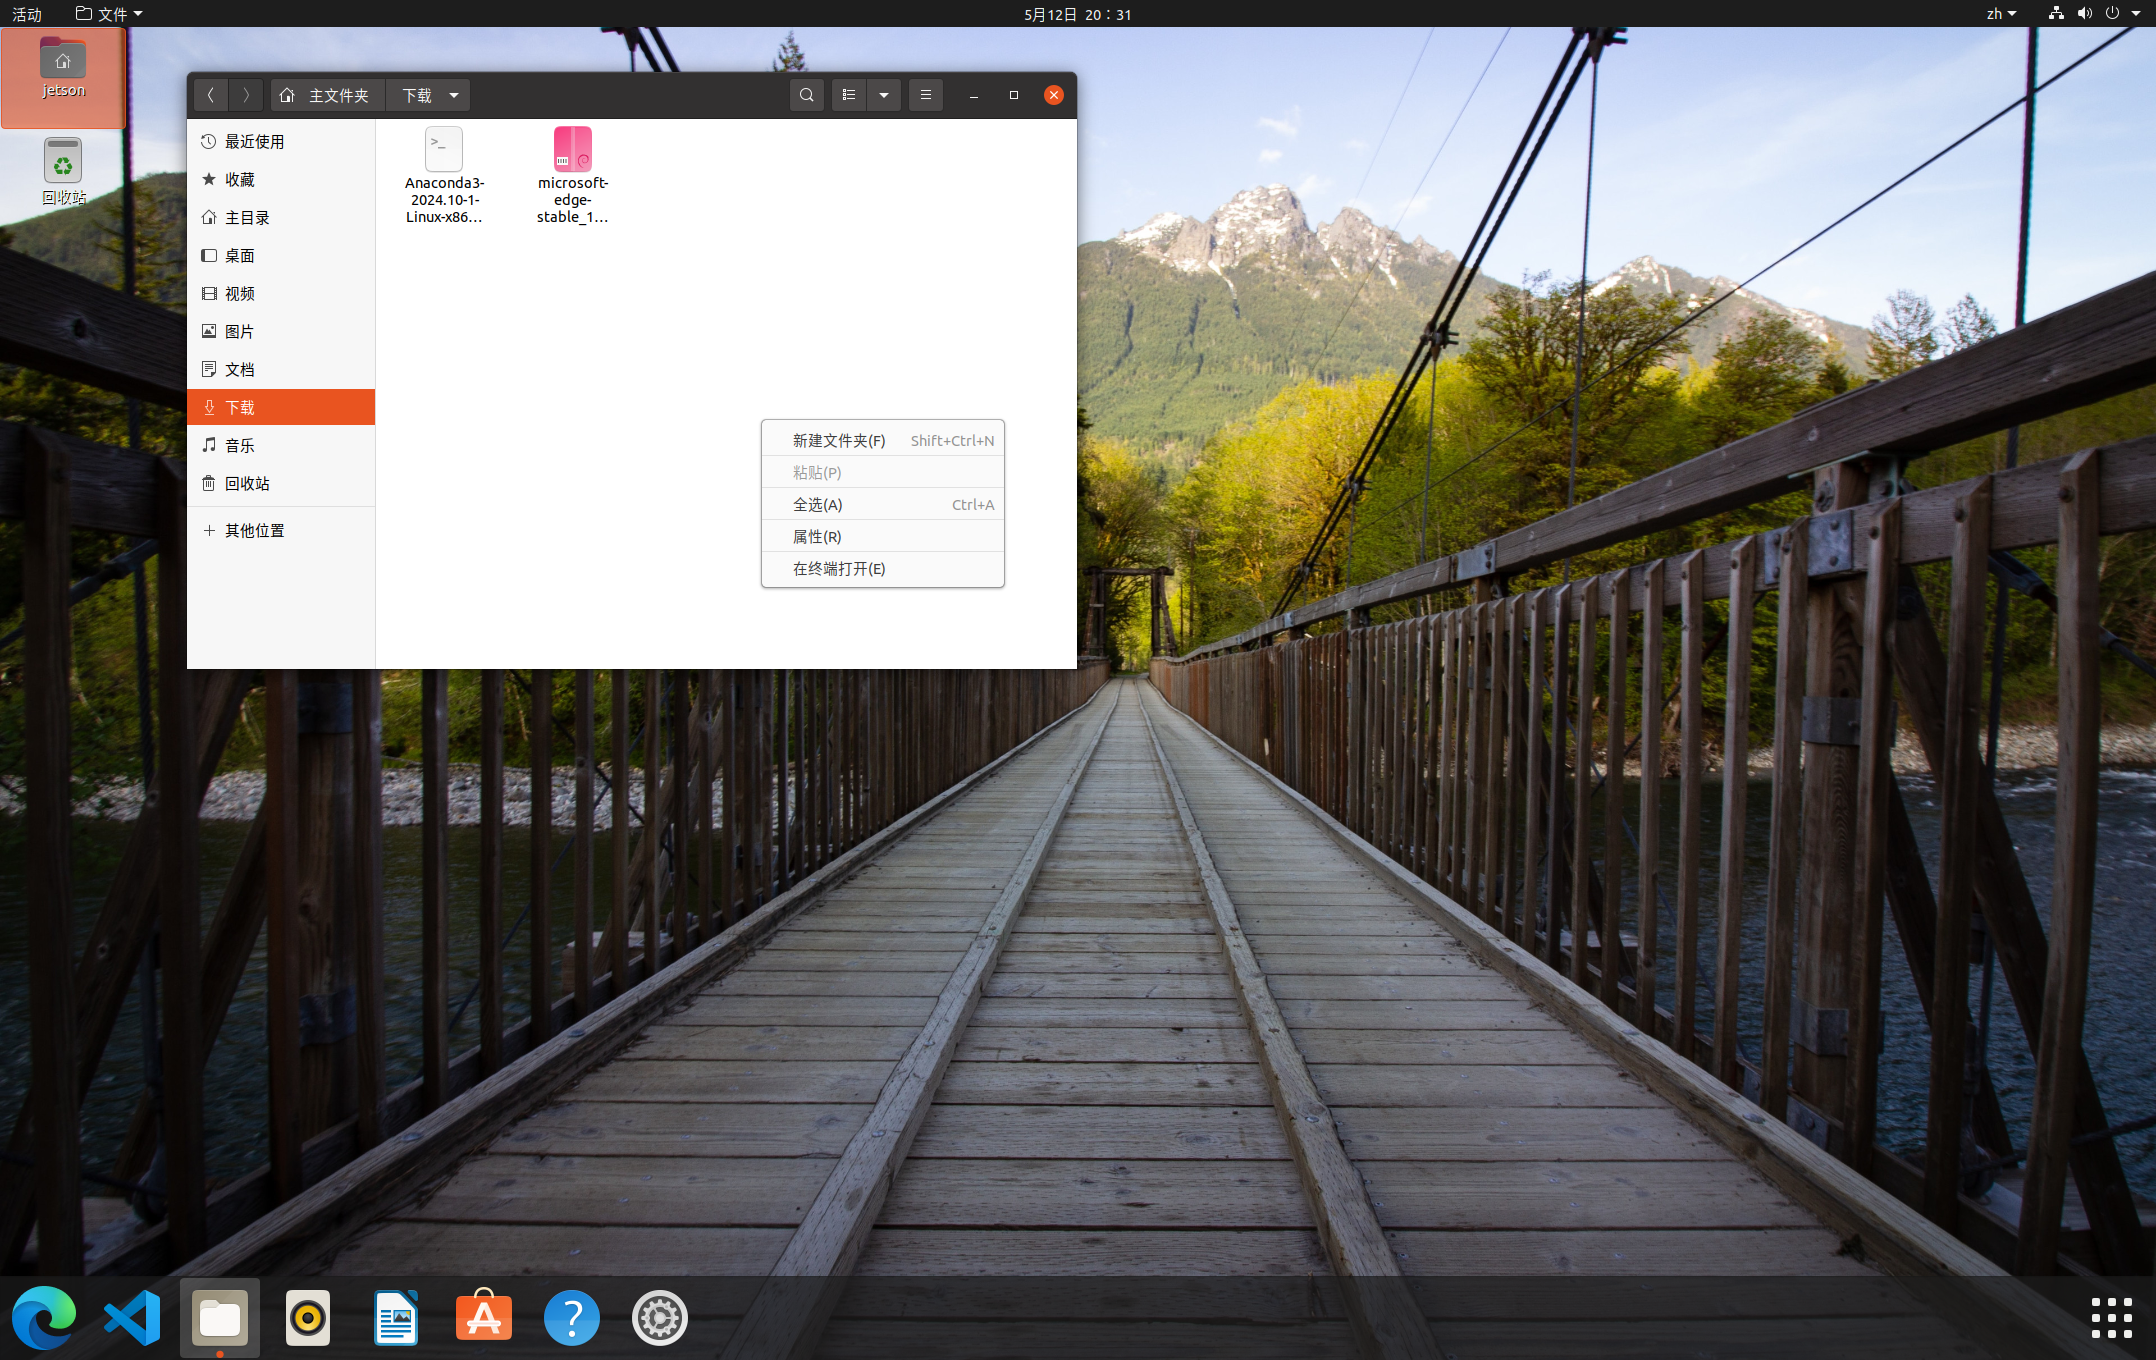Click the Files icon in the dock

[x=220, y=1317]
